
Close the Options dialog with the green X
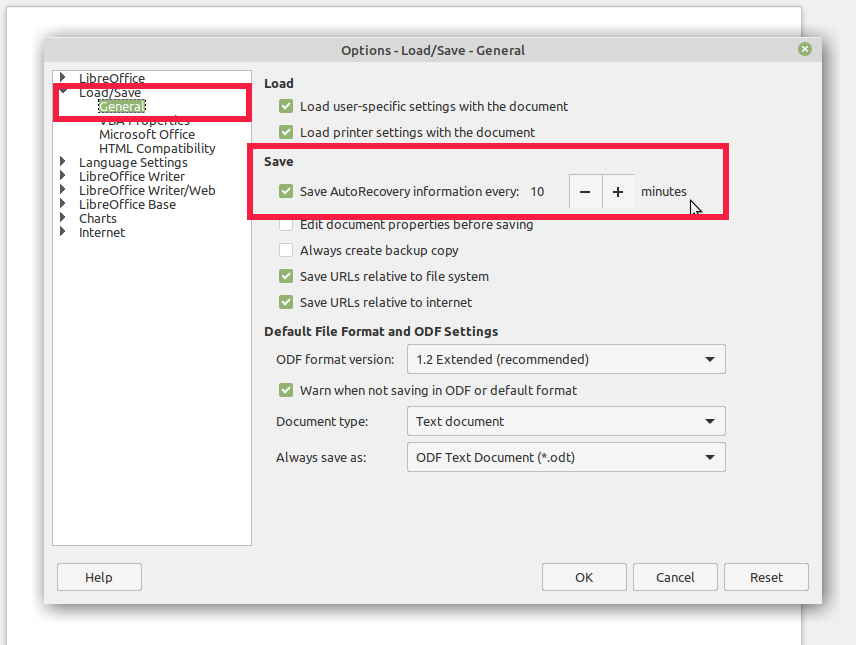tap(804, 49)
